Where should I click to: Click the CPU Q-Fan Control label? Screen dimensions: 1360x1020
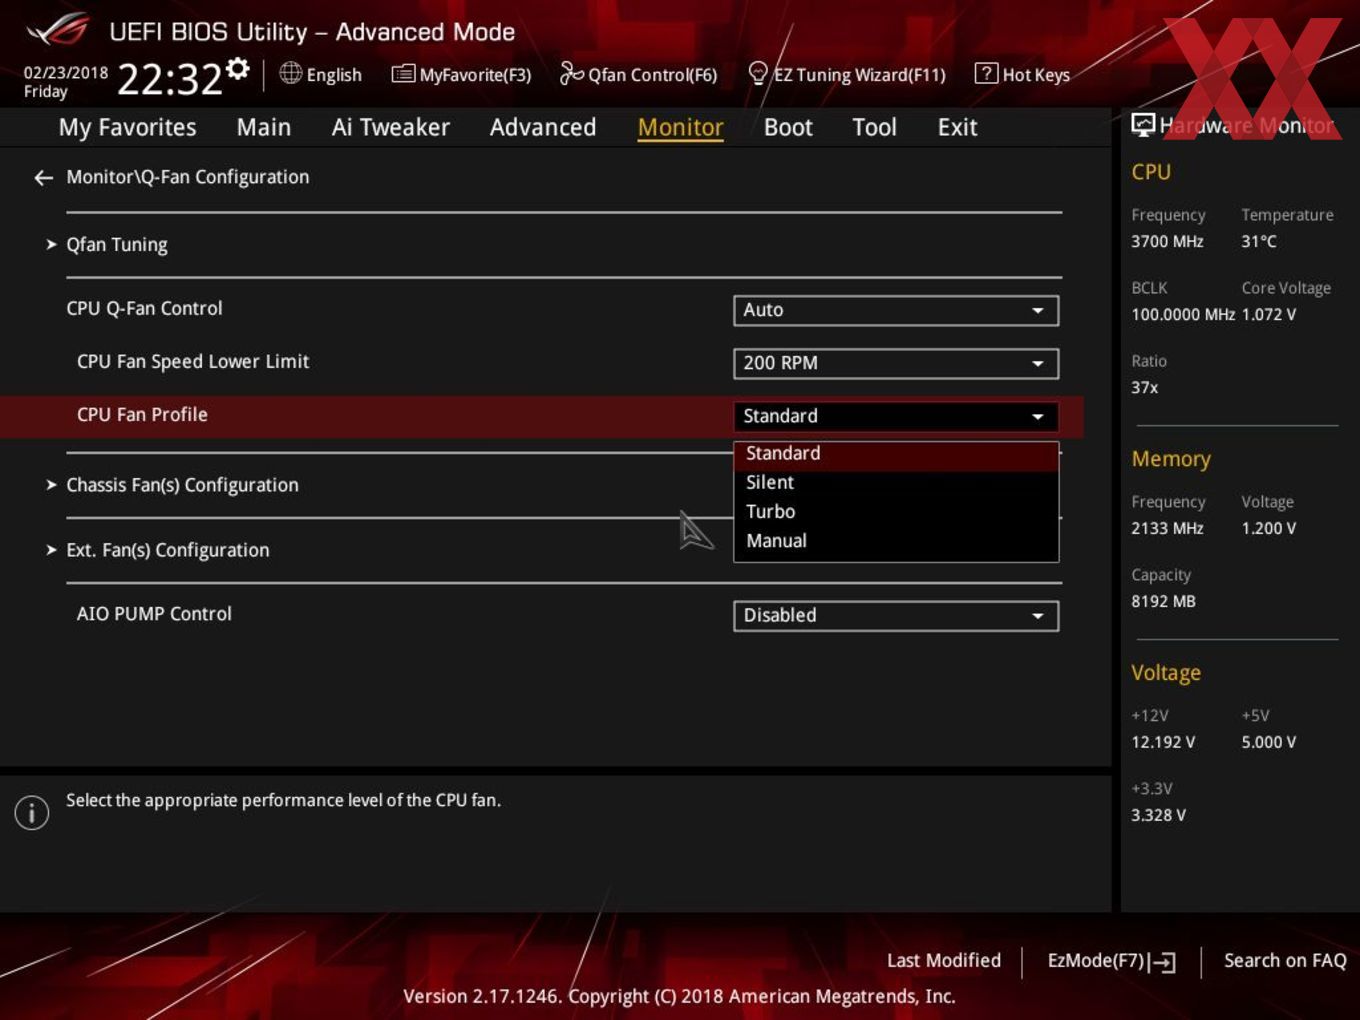[144, 309]
